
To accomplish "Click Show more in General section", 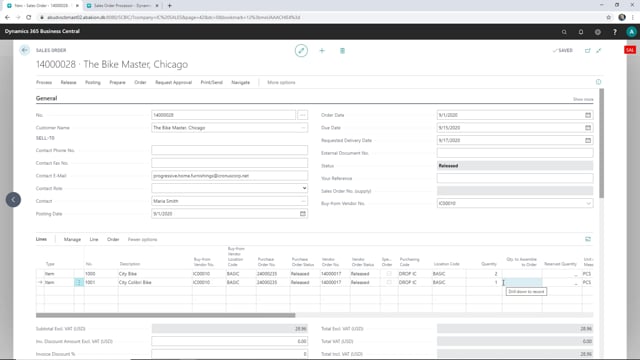I will click(583, 99).
